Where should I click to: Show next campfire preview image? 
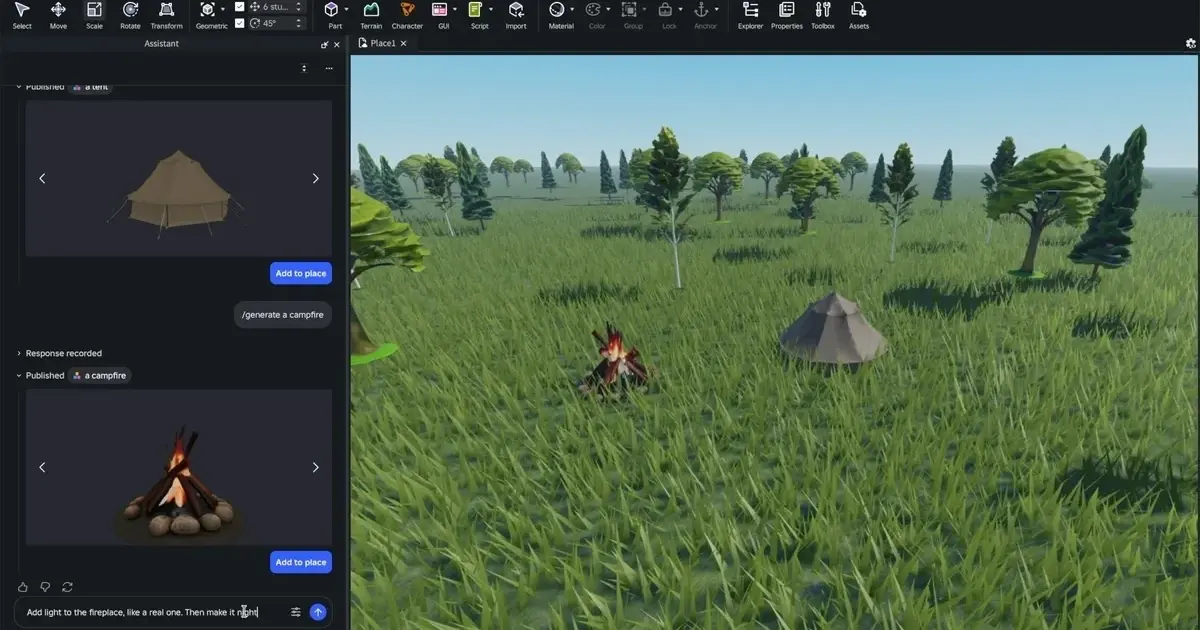pyautogui.click(x=315, y=467)
